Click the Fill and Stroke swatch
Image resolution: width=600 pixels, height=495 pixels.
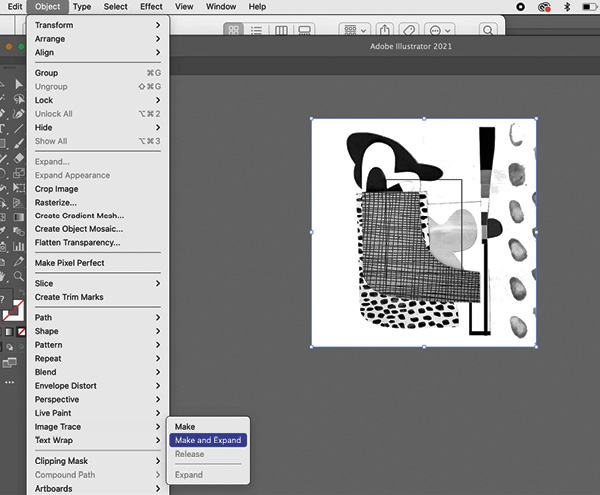(13, 310)
